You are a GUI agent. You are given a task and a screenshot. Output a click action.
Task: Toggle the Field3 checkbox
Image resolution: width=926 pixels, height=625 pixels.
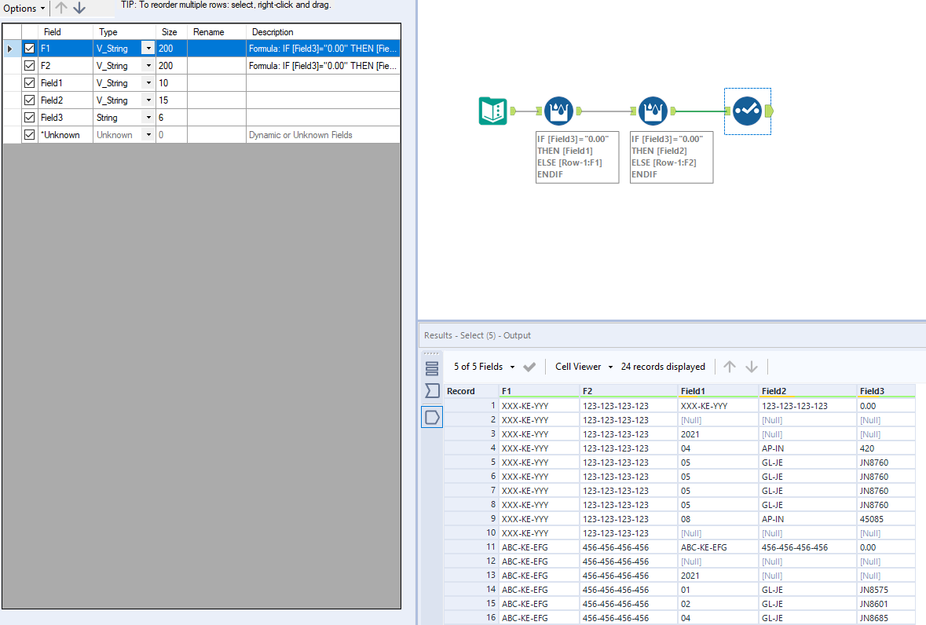[30, 118]
